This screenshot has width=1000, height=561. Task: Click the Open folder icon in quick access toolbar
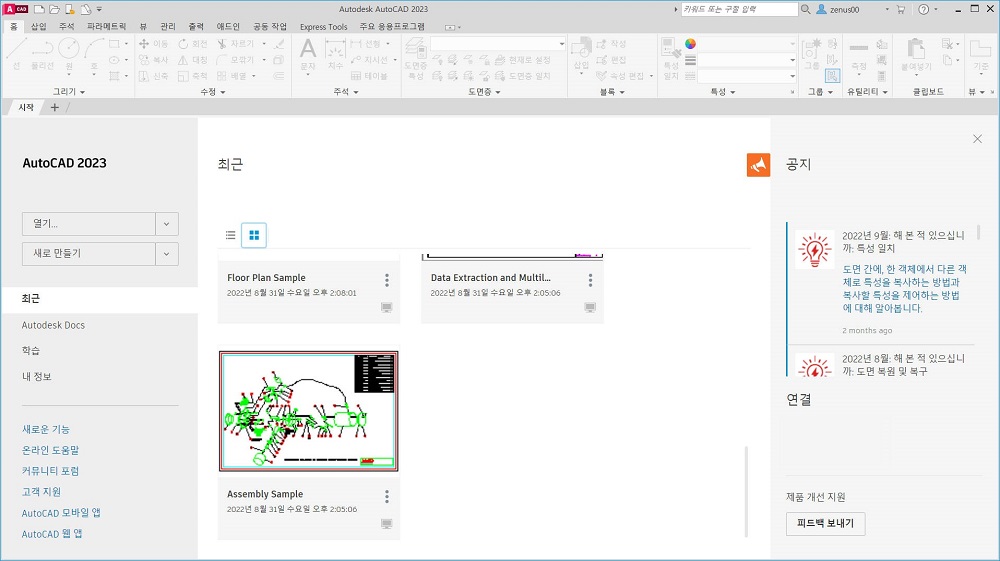pos(55,9)
